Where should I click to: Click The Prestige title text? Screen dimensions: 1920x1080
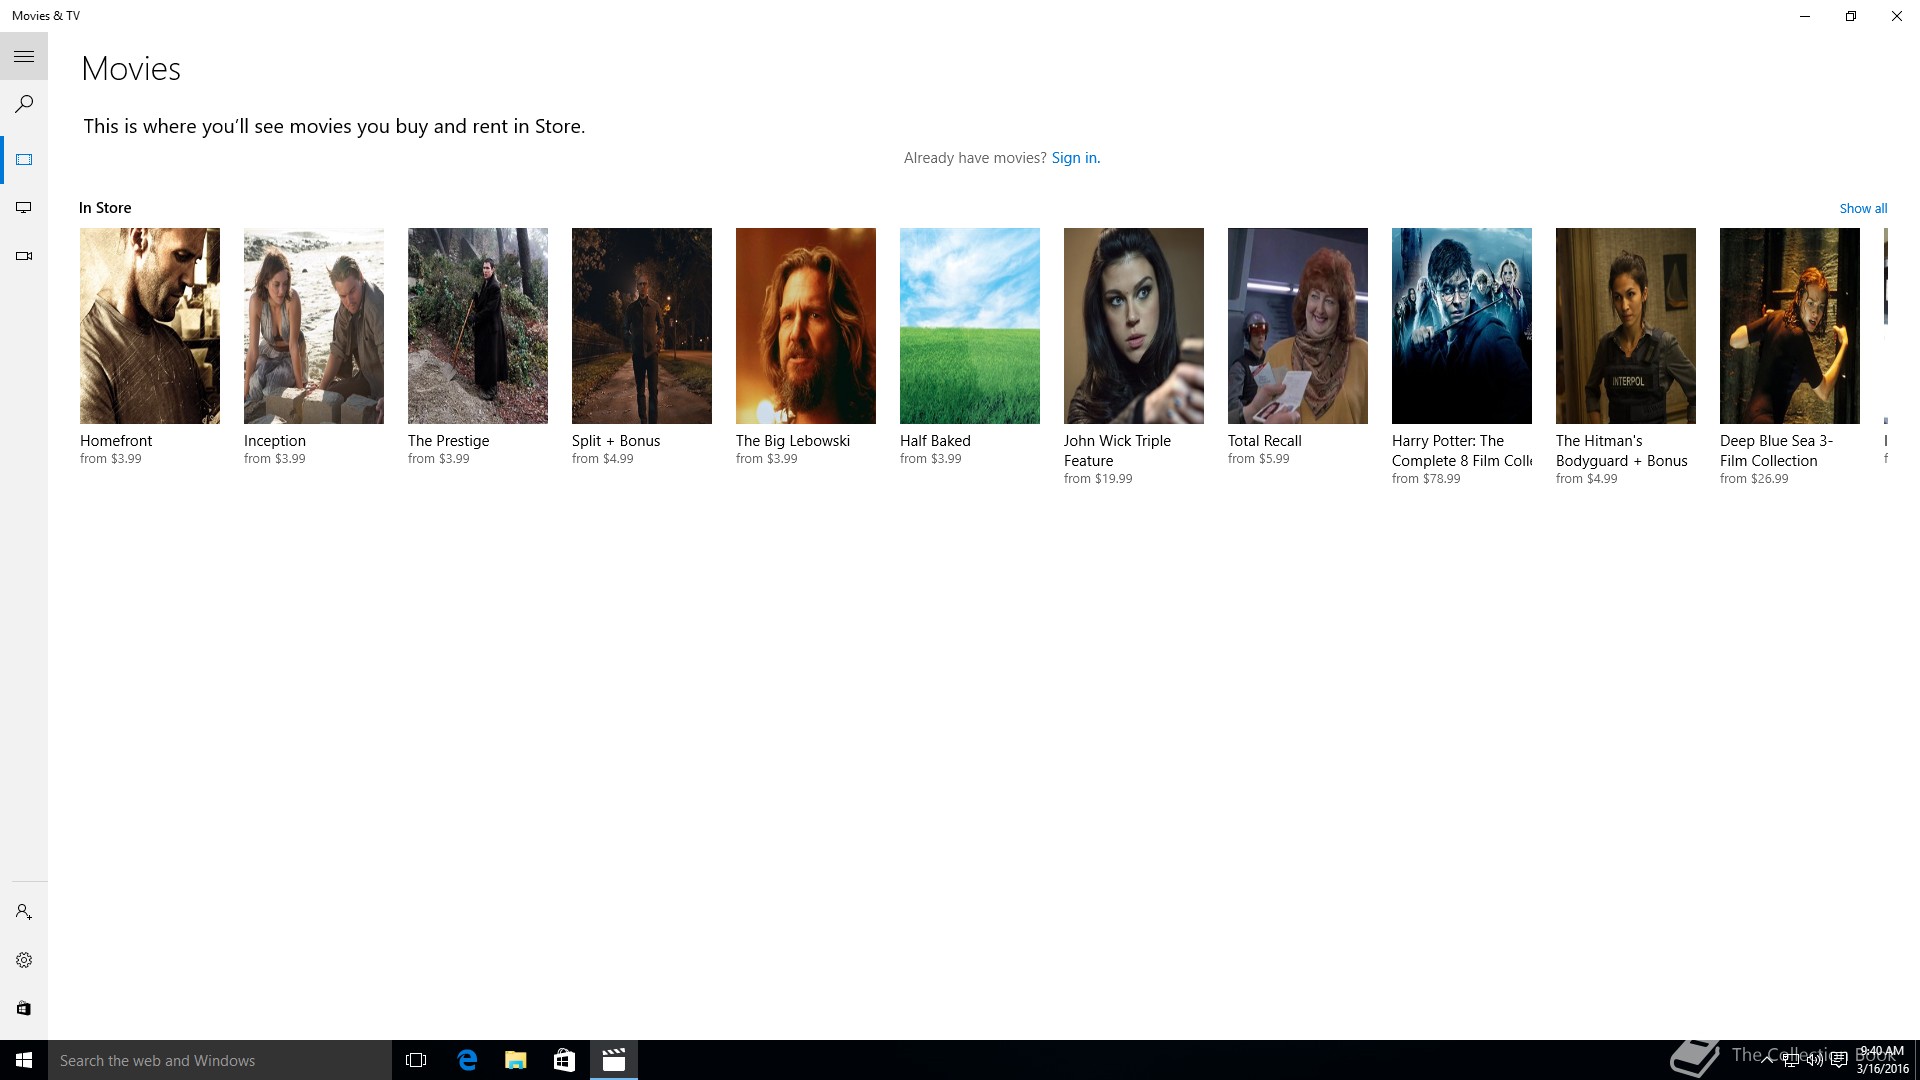449,441
